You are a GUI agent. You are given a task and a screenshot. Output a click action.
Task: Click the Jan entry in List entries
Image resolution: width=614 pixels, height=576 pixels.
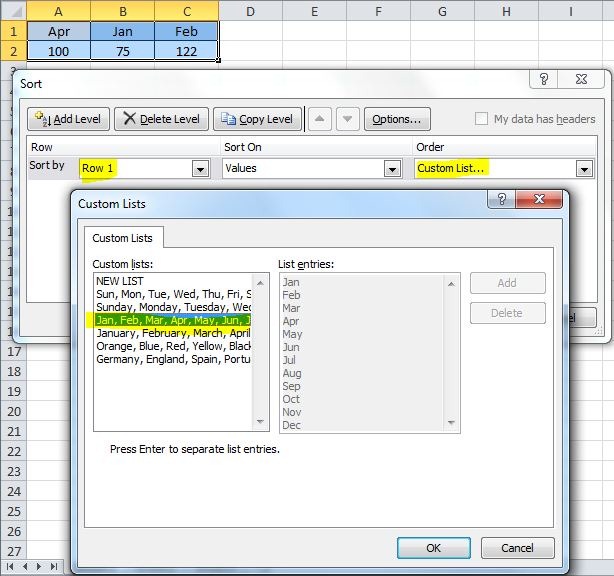point(291,282)
